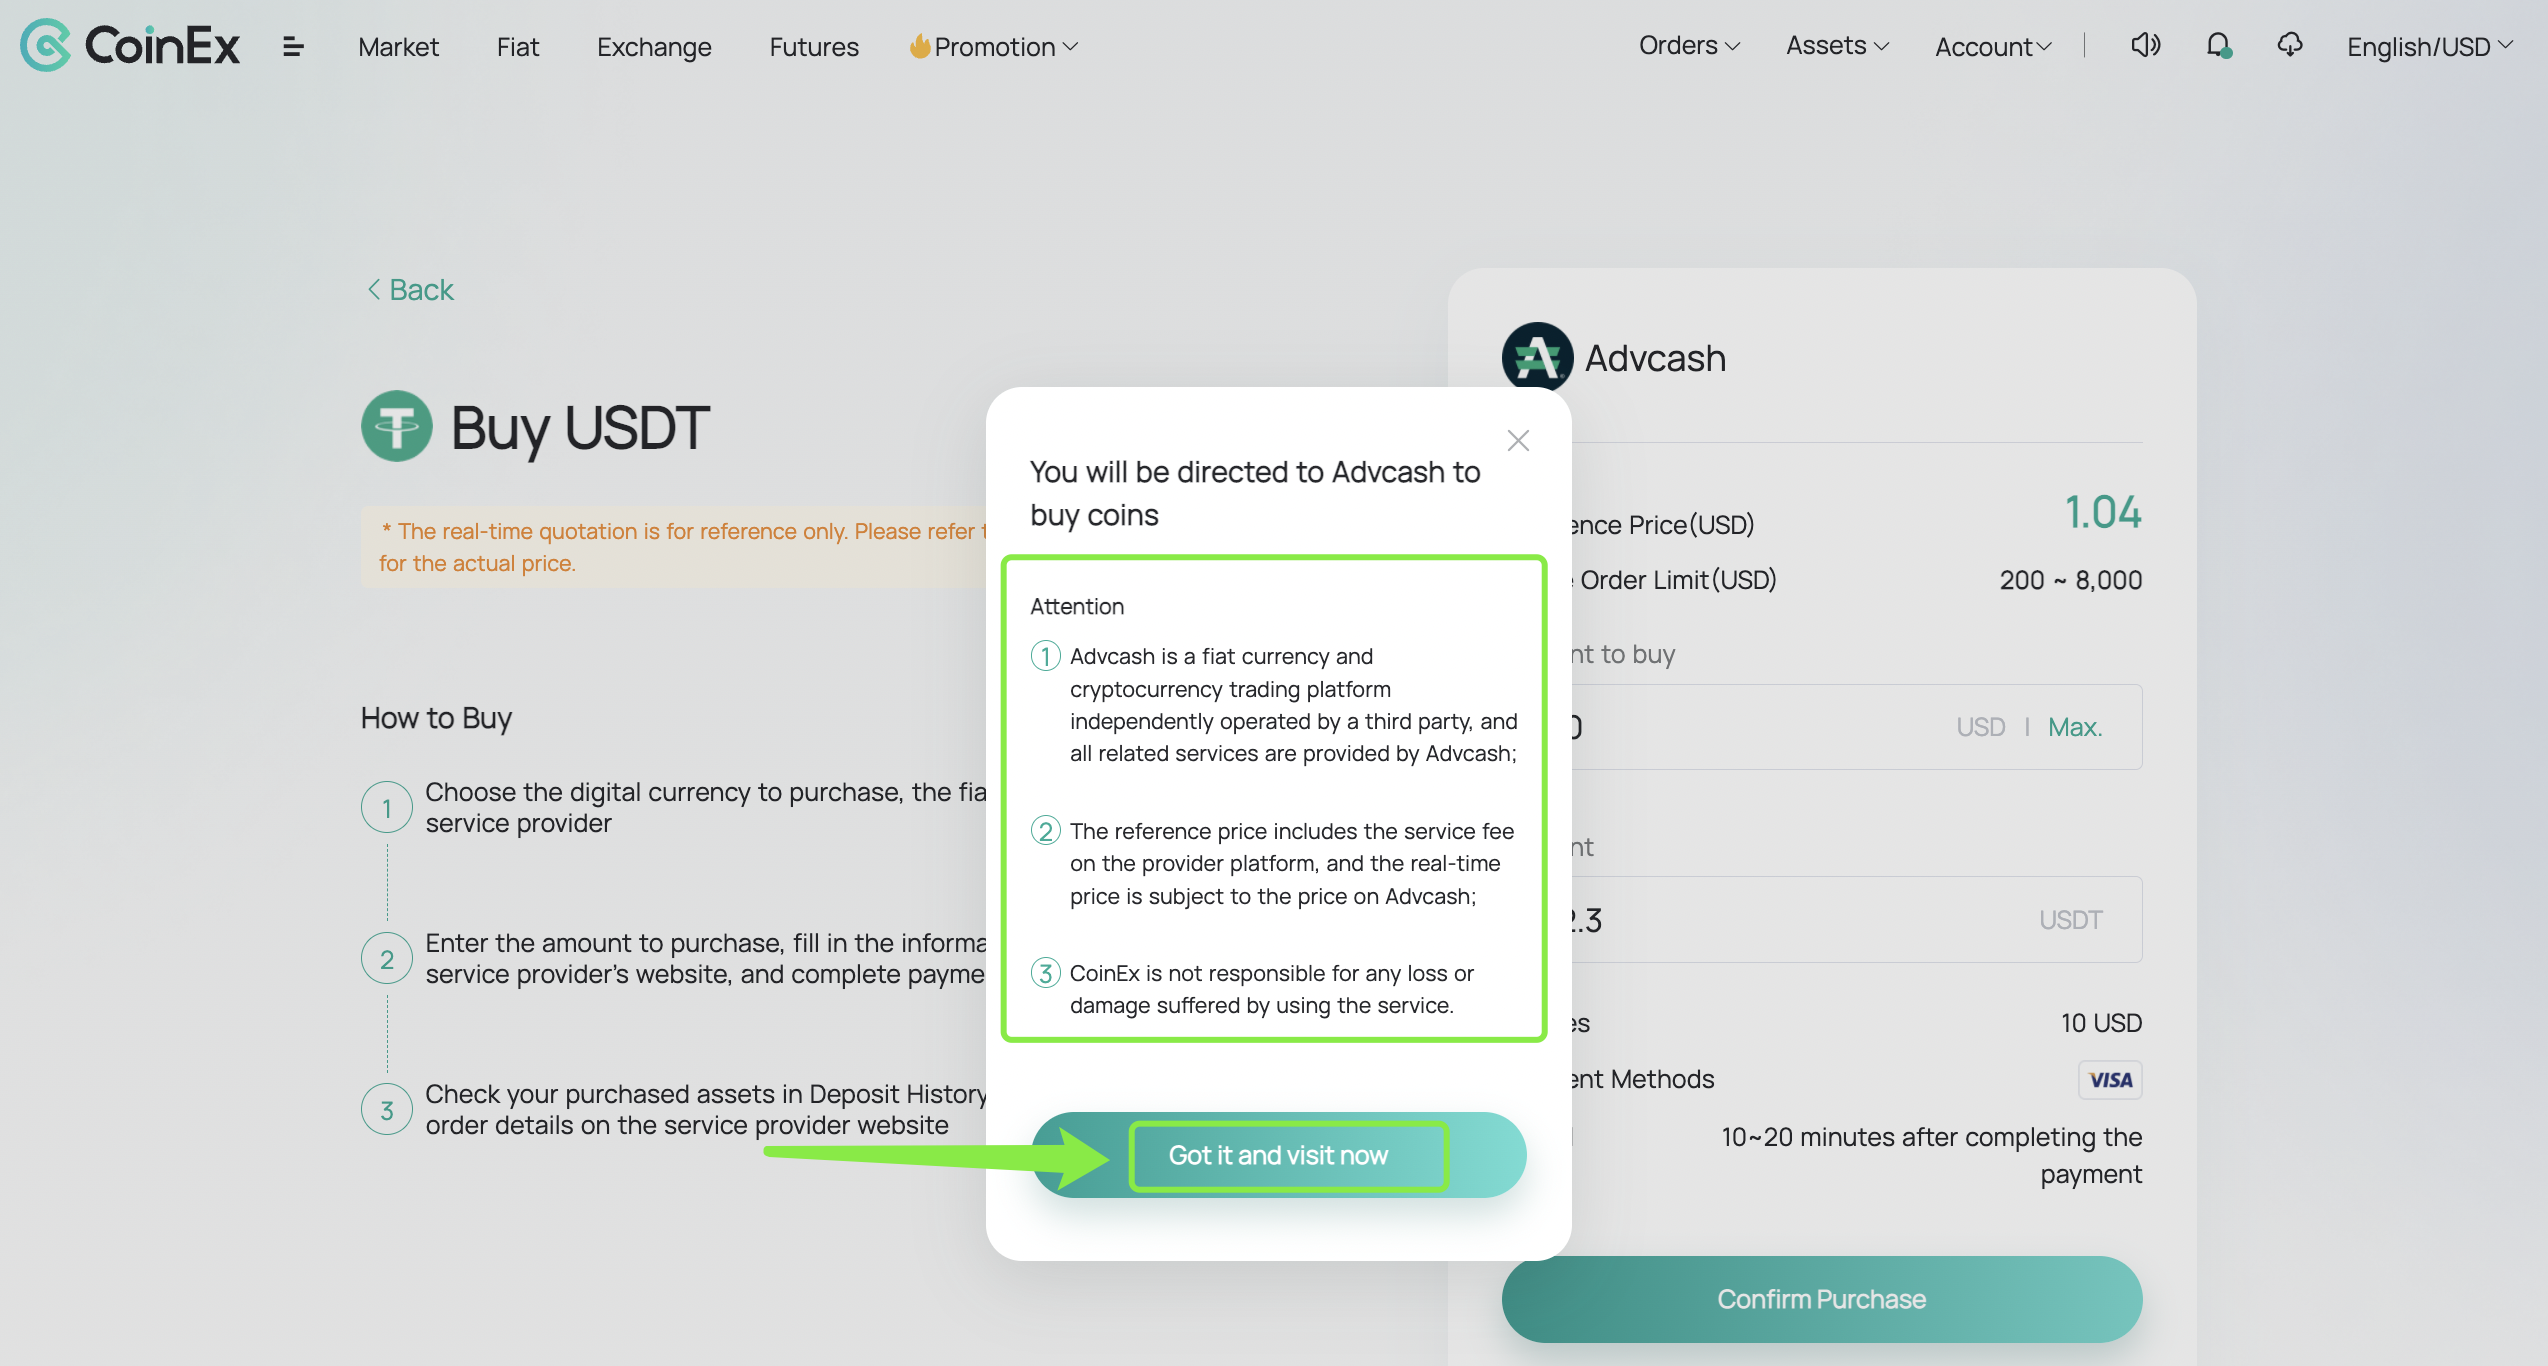Click the CoinEx not responsible disclaimer text

pos(1271,989)
